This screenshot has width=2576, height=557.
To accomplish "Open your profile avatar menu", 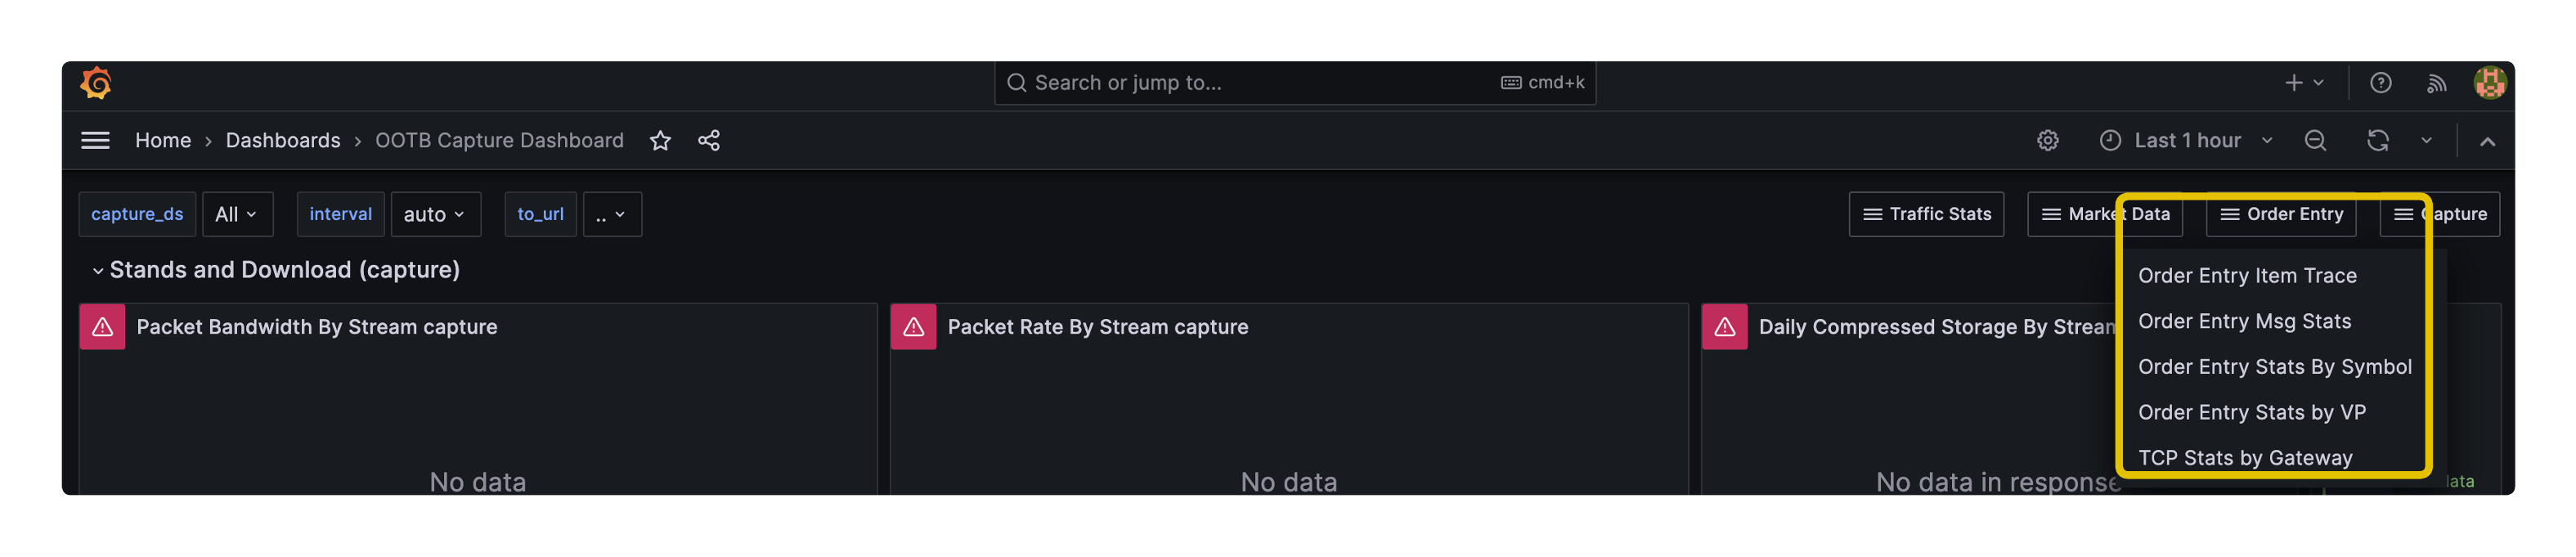I will pos(2491,83).
